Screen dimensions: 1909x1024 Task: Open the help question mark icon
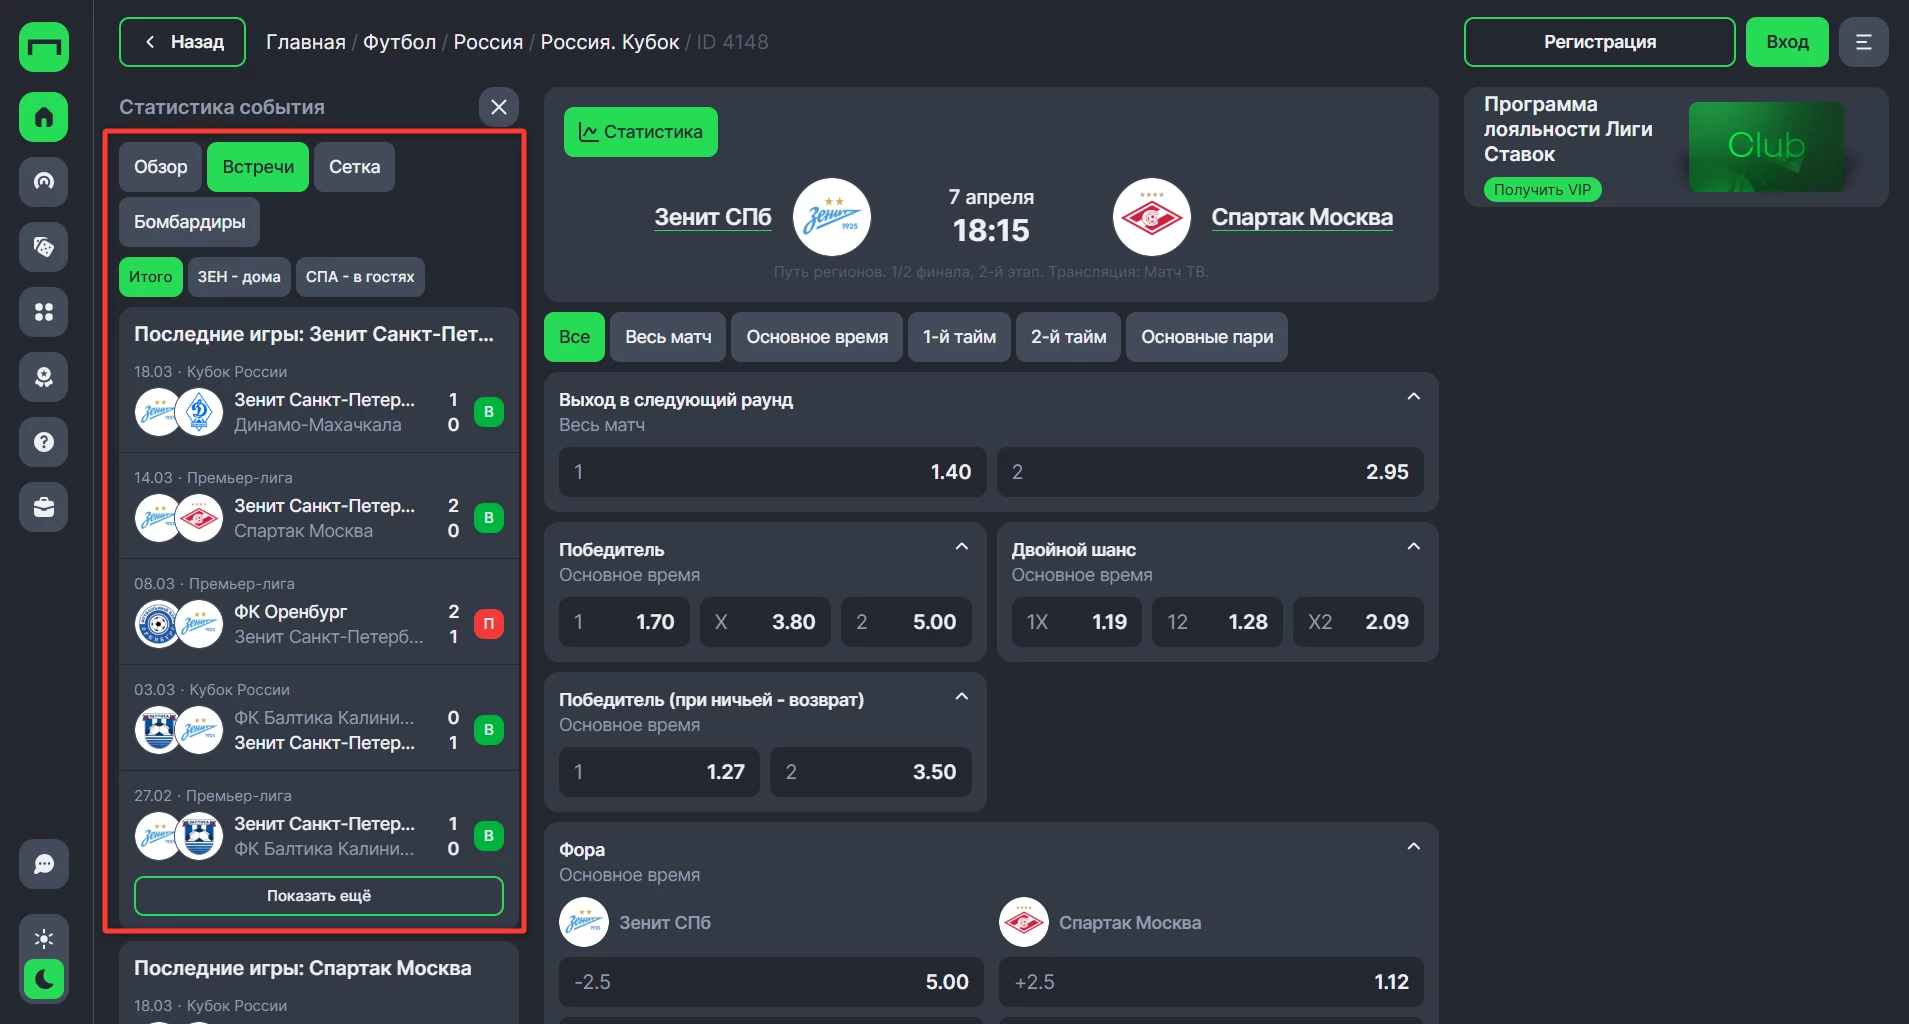click(x=44, y=442)
